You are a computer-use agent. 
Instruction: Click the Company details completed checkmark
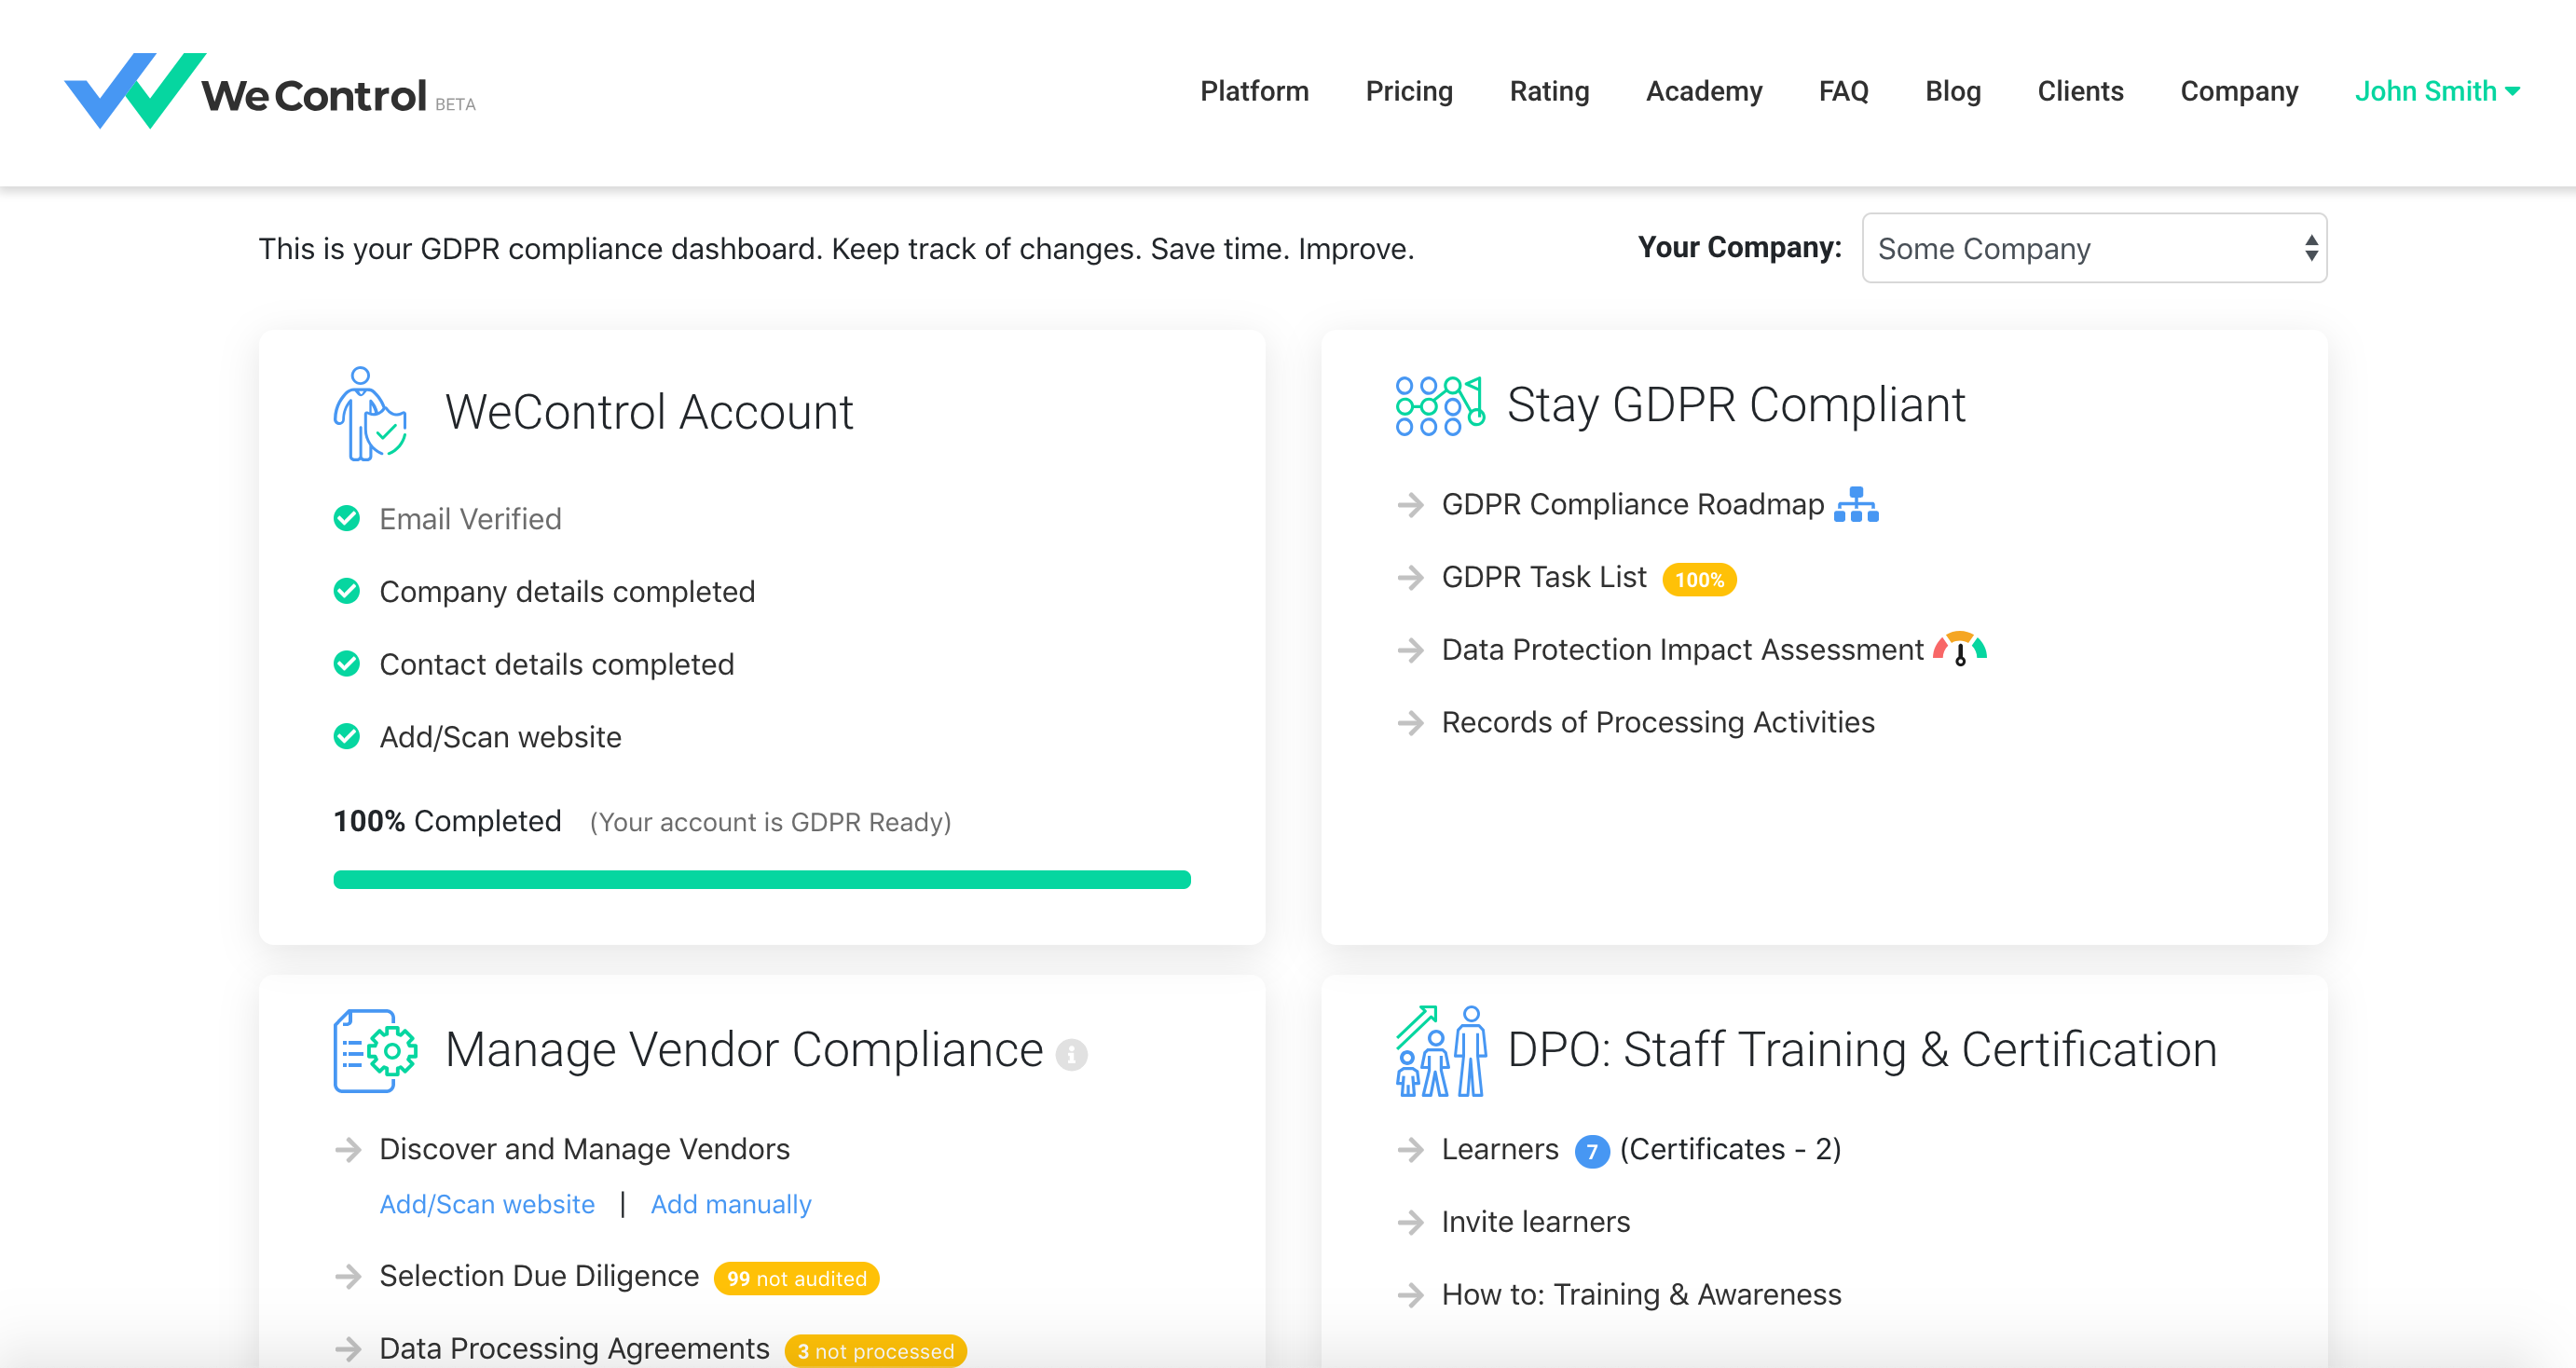(x=347, y=591)
